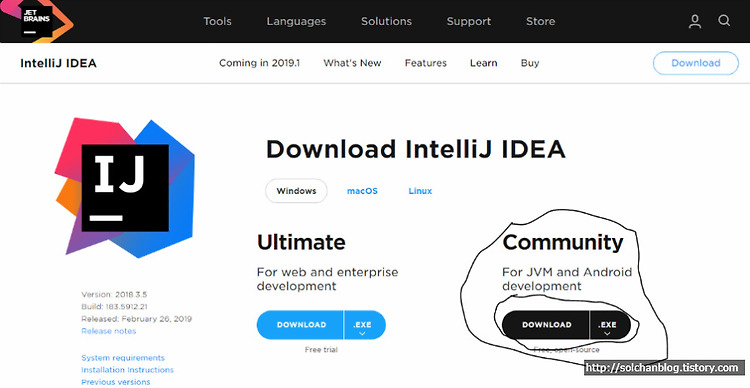Open the What's New page
Viewport: 750px width, 388px height.
pyautogui.click(x=353, y=63)
